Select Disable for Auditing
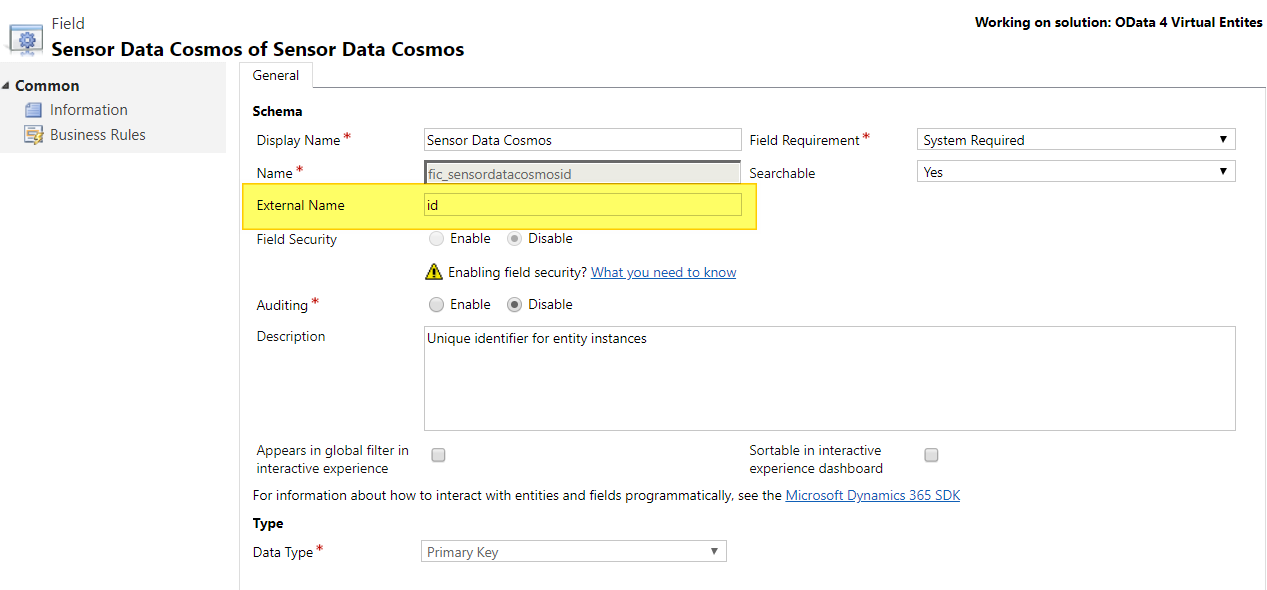The image size is (1267, 590). pyautogui.click(x=514, y=305)
